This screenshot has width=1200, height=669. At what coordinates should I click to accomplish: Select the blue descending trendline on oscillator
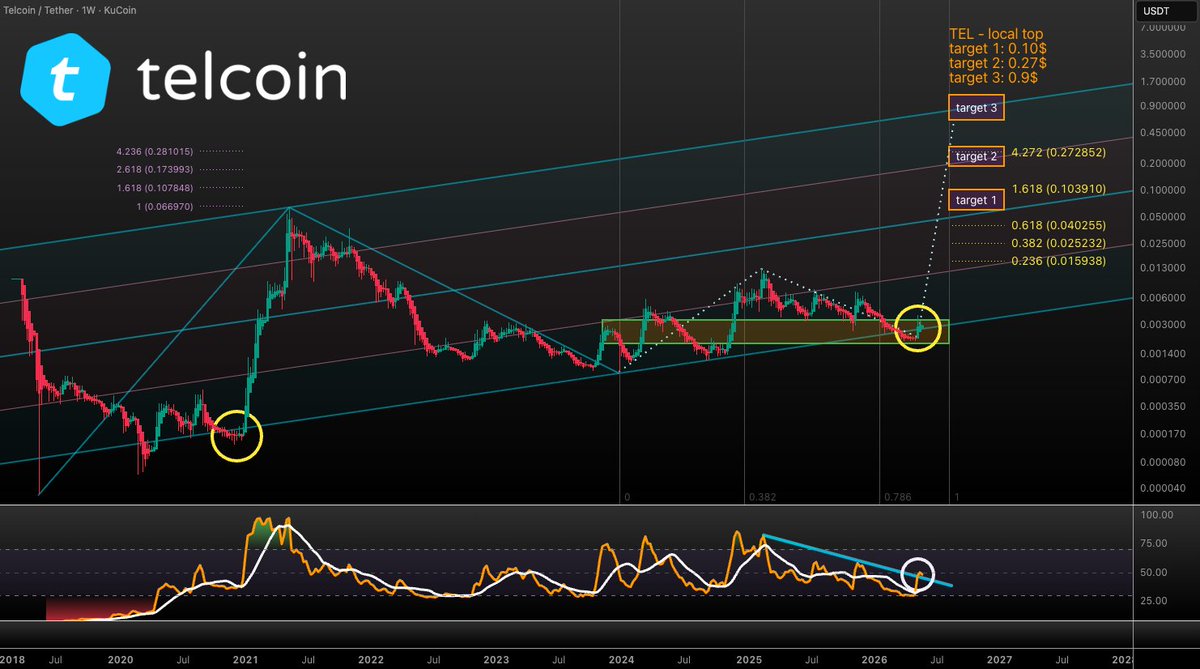click(x=857, y=560)
